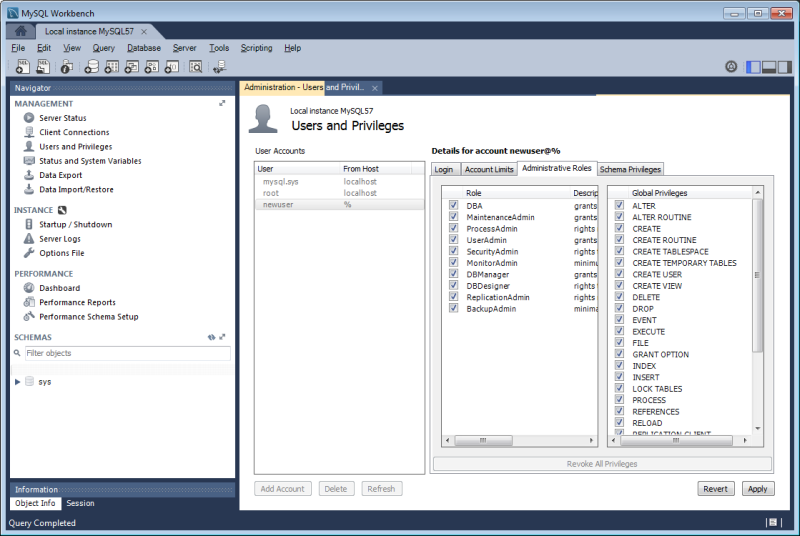Viewport: 800px width, 536px height.
Task: Select the root user account row
Action: (339, 193)
